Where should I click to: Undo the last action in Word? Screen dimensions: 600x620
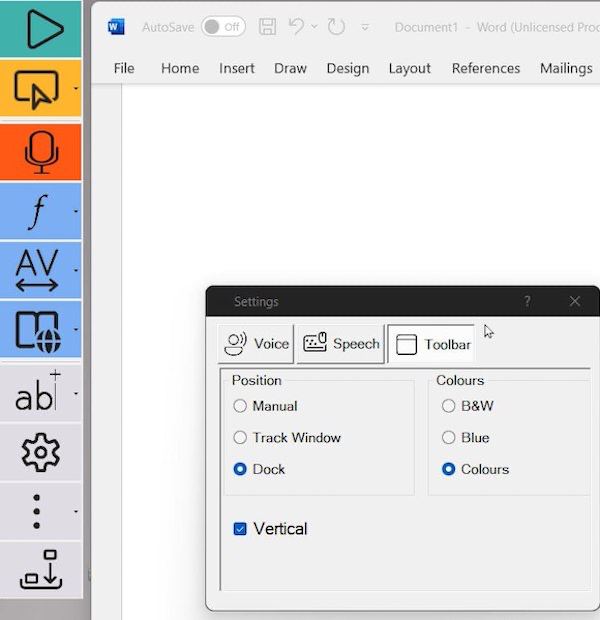click(296, 26)
